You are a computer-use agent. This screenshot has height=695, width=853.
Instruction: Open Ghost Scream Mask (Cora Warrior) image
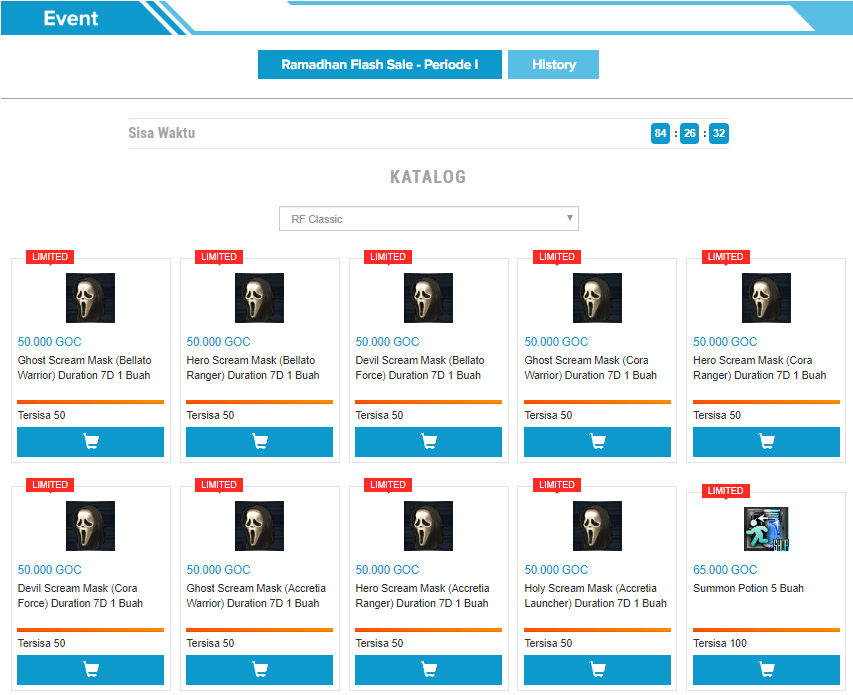pyautogui.click(x=597, y=298)
